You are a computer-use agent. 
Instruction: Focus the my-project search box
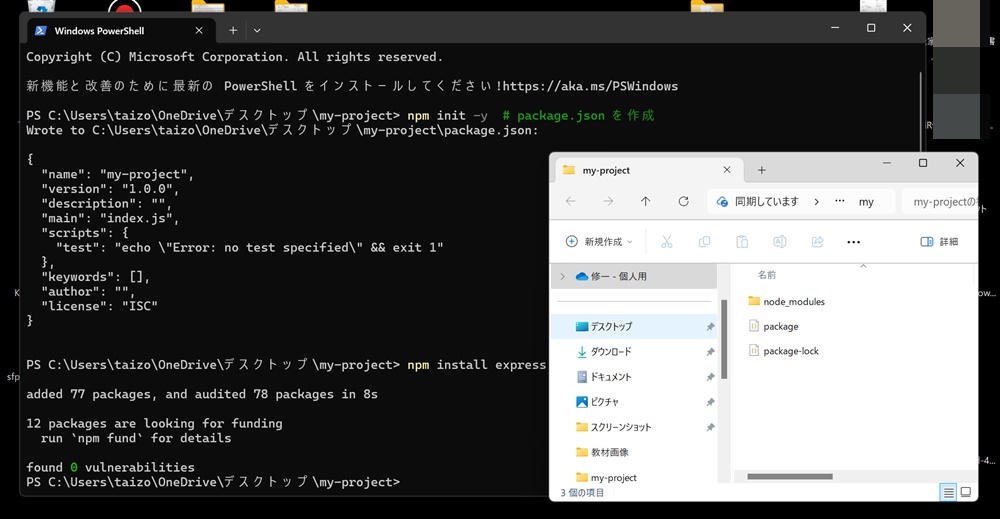[941, 201]
